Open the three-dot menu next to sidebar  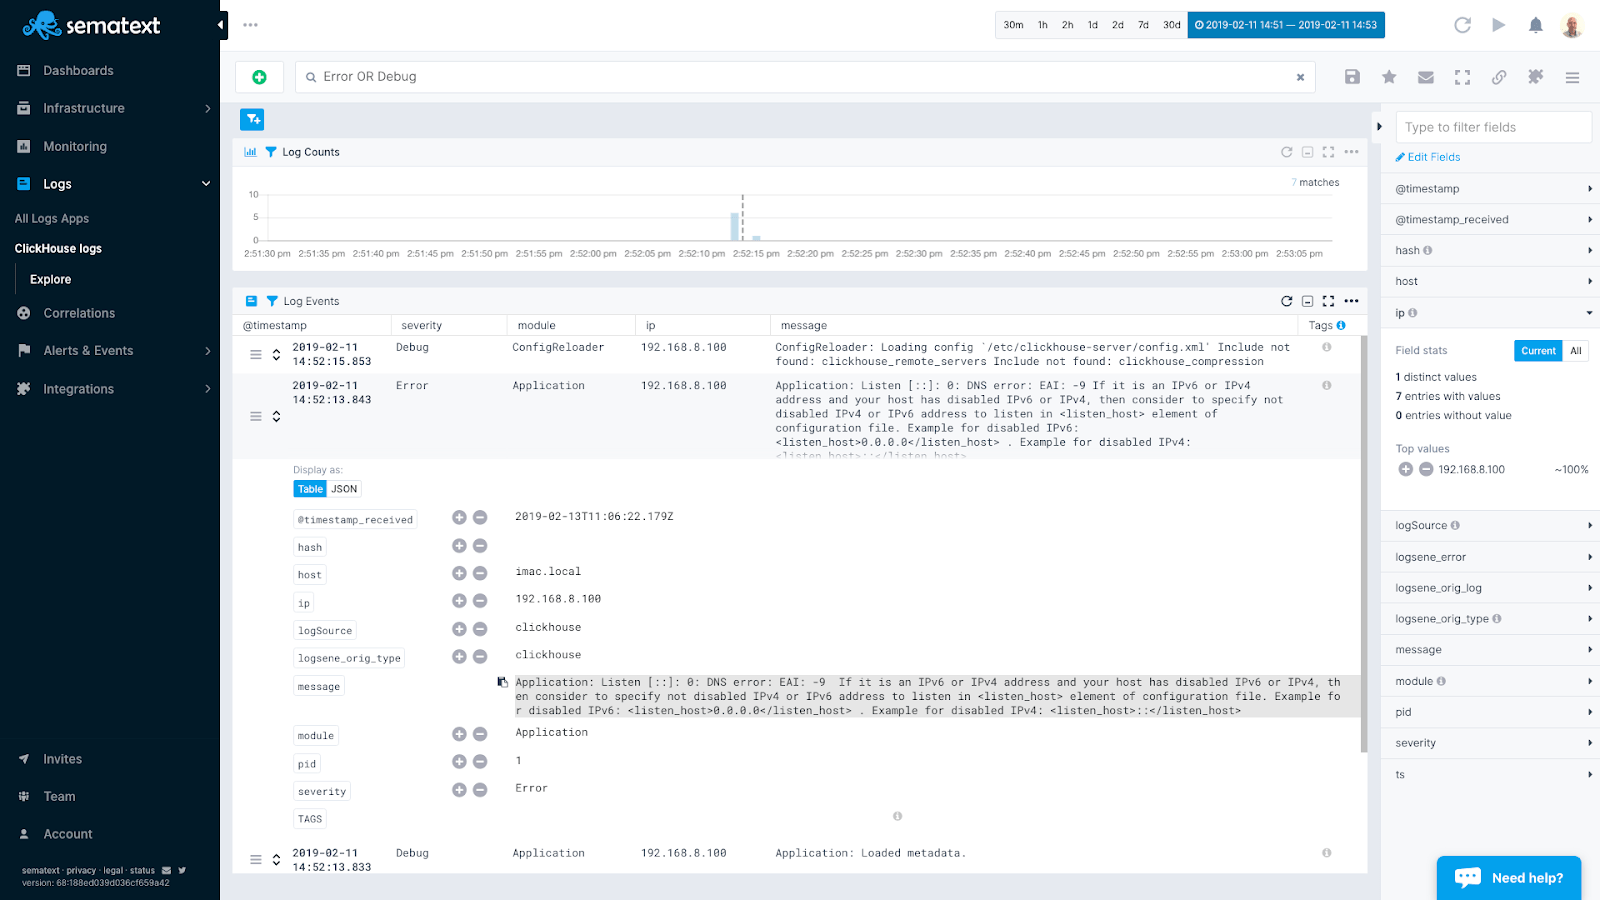(250, 25)
